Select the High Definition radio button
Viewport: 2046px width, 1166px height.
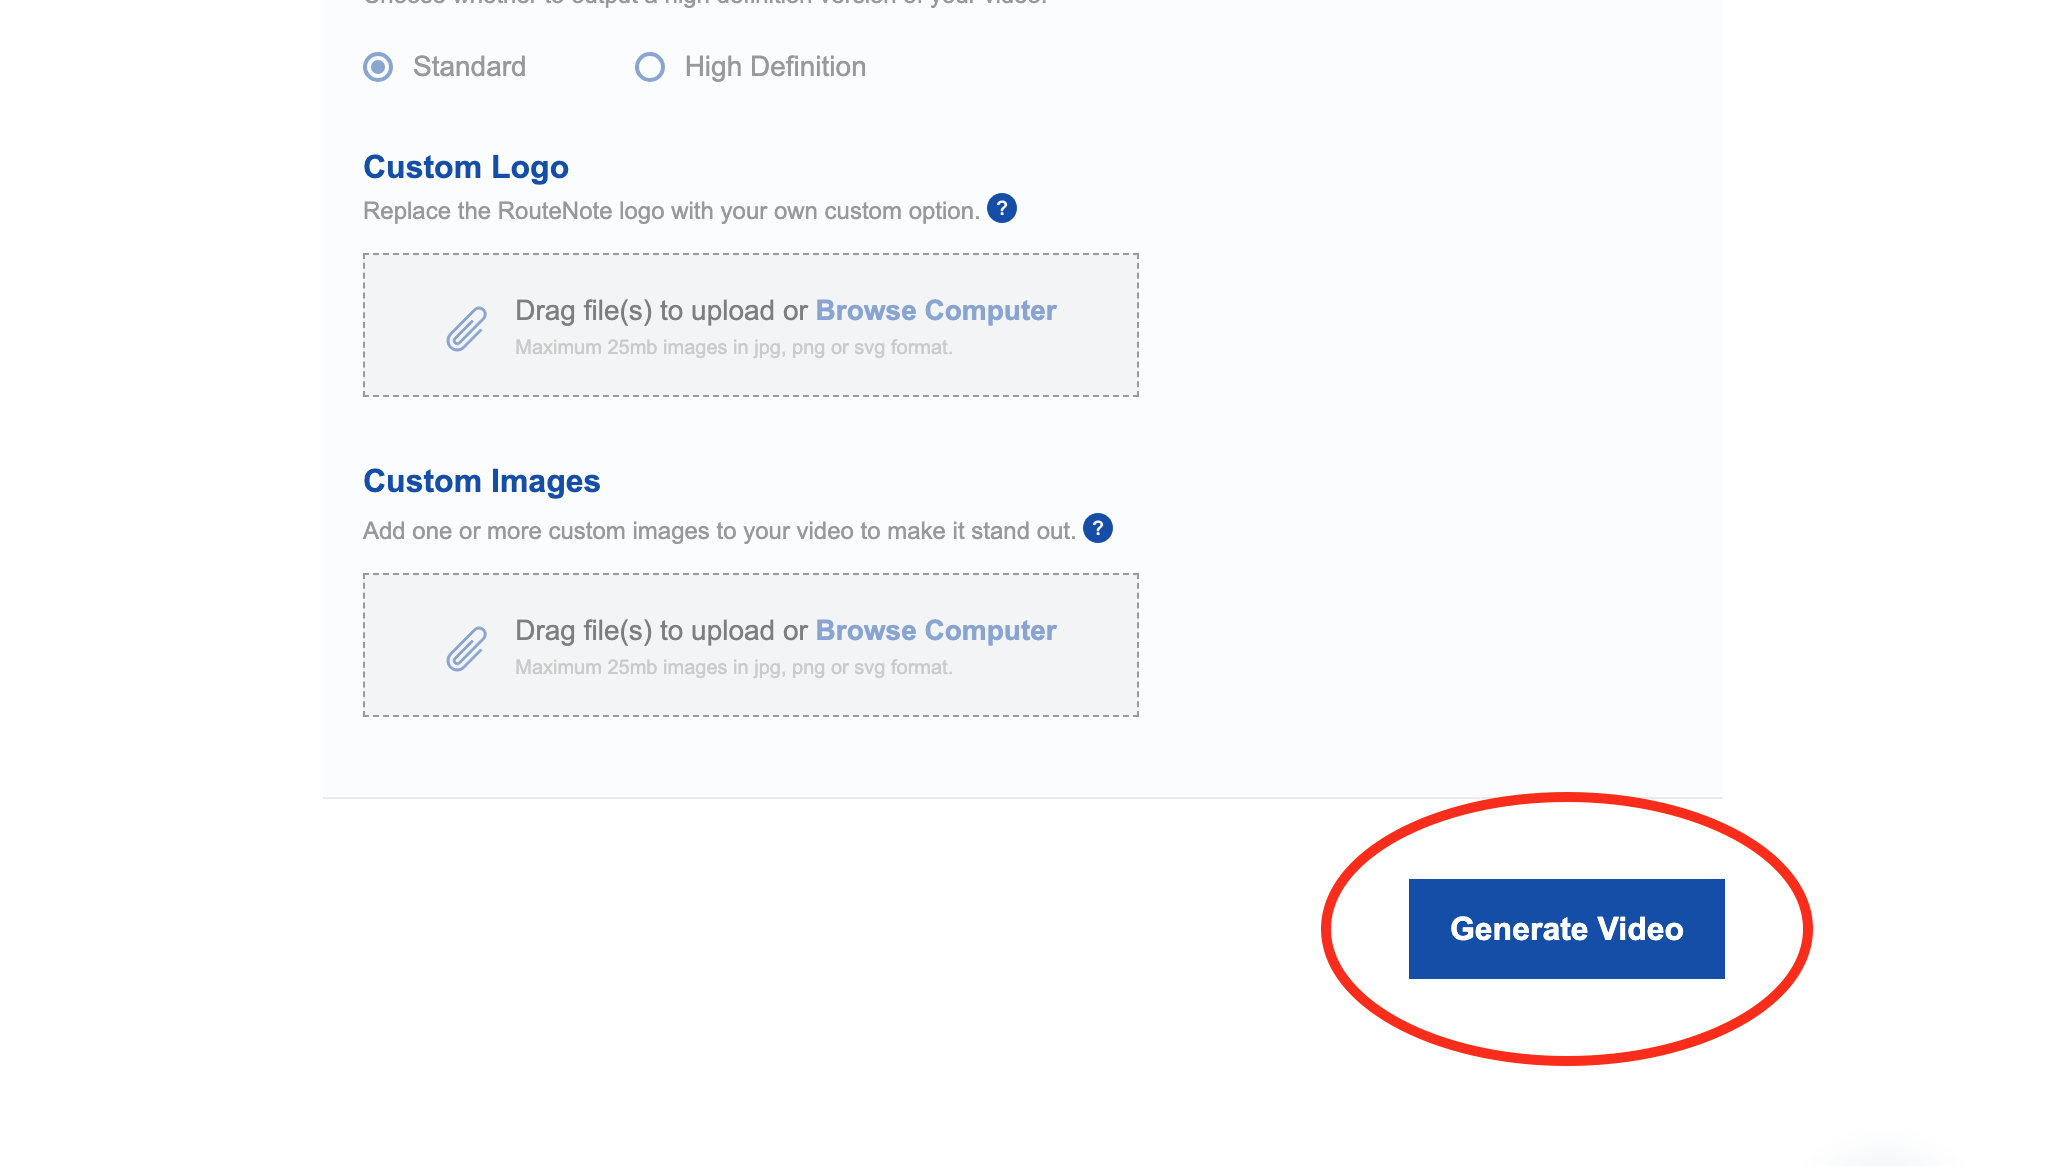[x=650, y=67]
